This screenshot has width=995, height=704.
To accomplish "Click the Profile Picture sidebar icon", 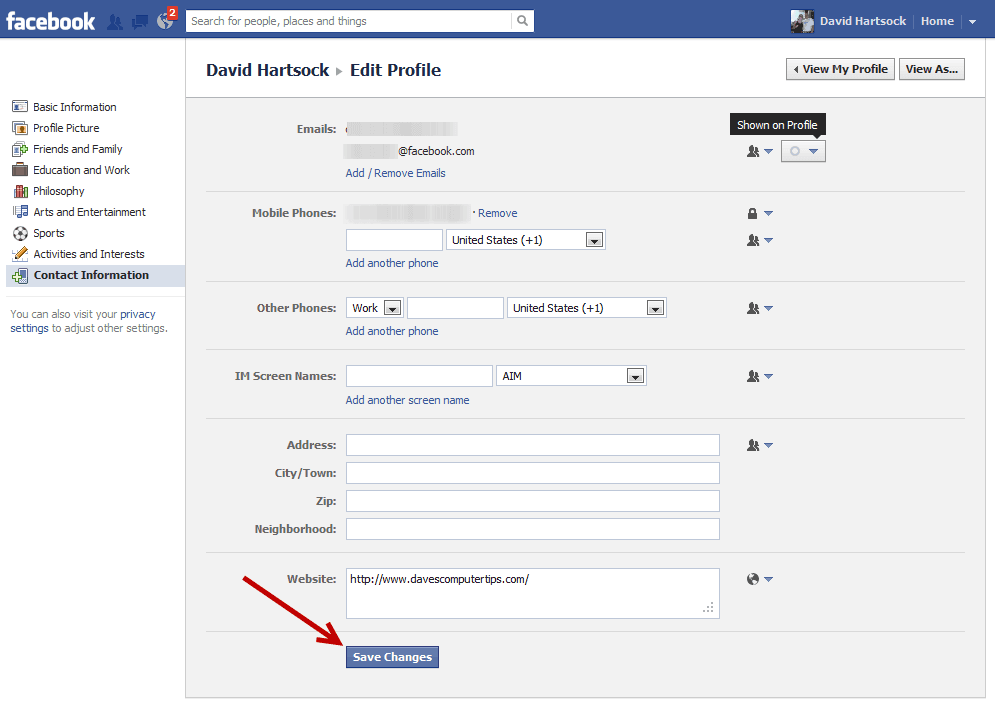I will pos(20,128).
